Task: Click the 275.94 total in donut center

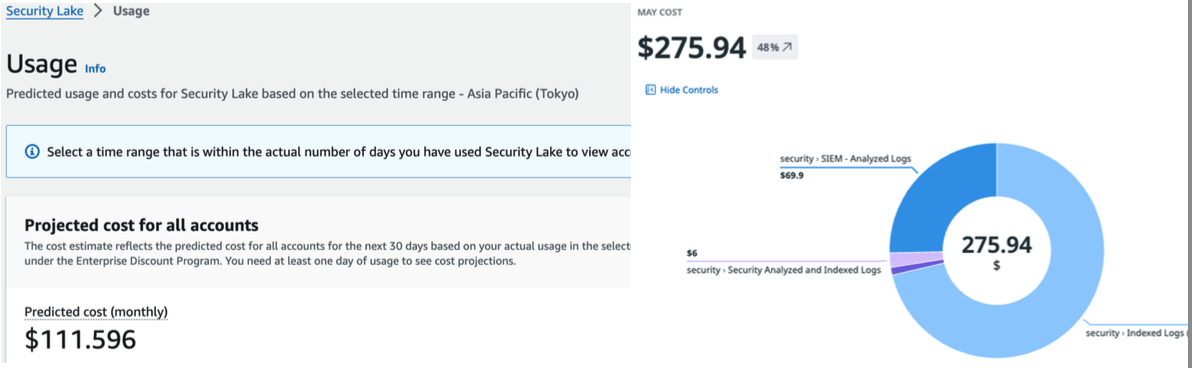Action: [997, 245]
